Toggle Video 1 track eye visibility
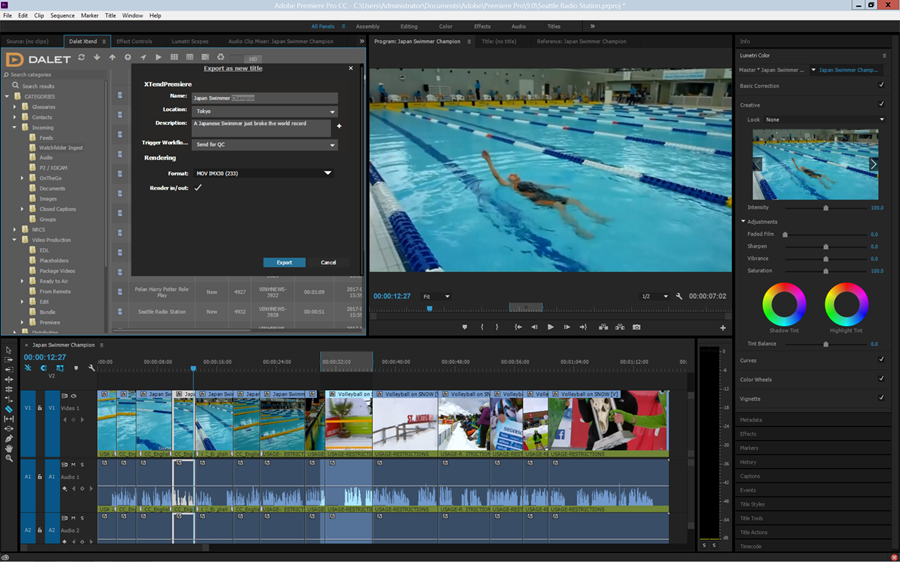The height and width of the screenshot is (562, 900). tap(73, 396)
